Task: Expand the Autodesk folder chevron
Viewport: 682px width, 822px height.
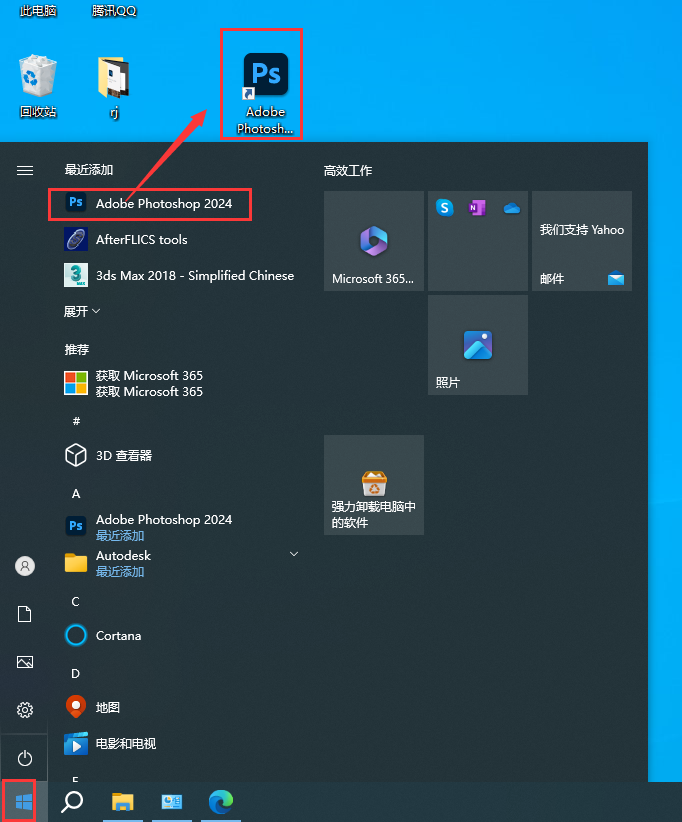Action: 294,554
